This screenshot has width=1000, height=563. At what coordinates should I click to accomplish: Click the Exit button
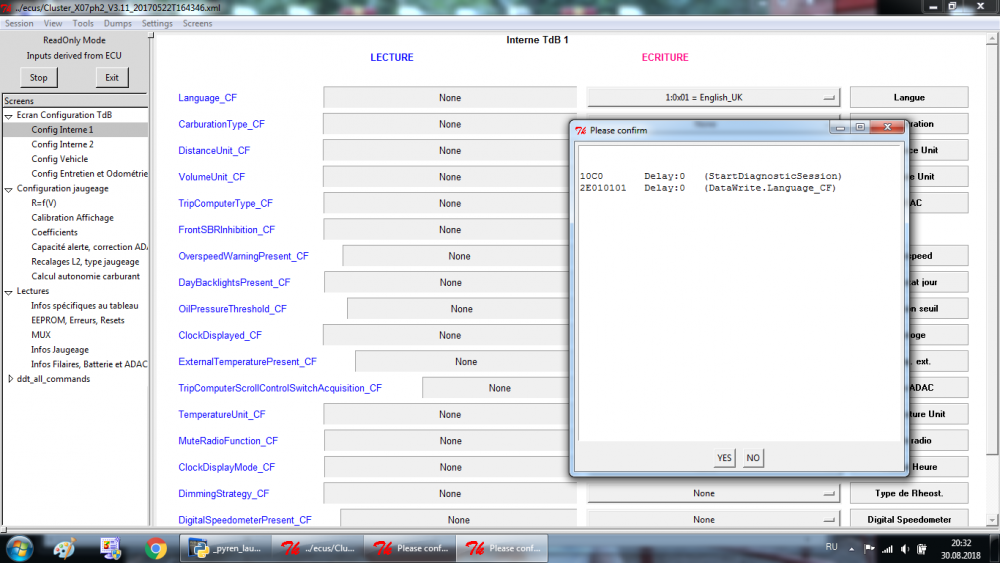(112, 78)
